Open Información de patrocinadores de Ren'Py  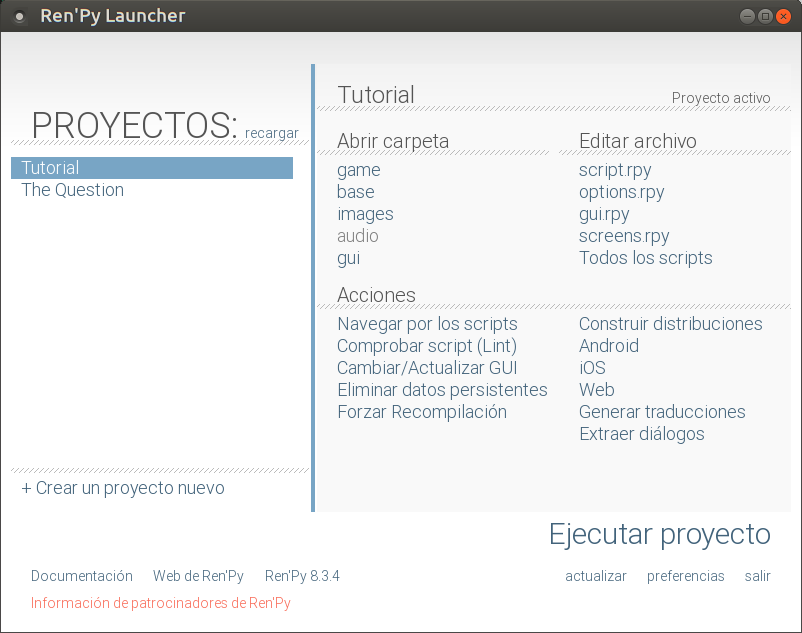pos(160,602)
